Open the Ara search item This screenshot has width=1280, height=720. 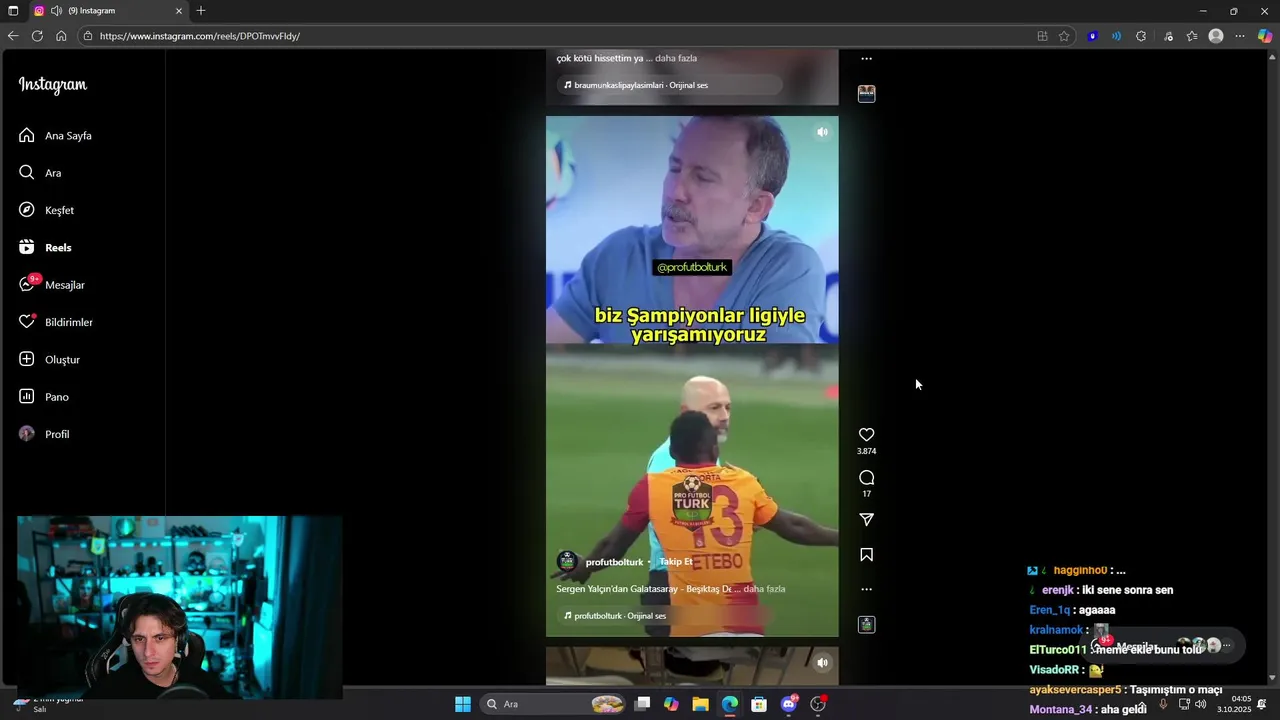click(40, 173)
